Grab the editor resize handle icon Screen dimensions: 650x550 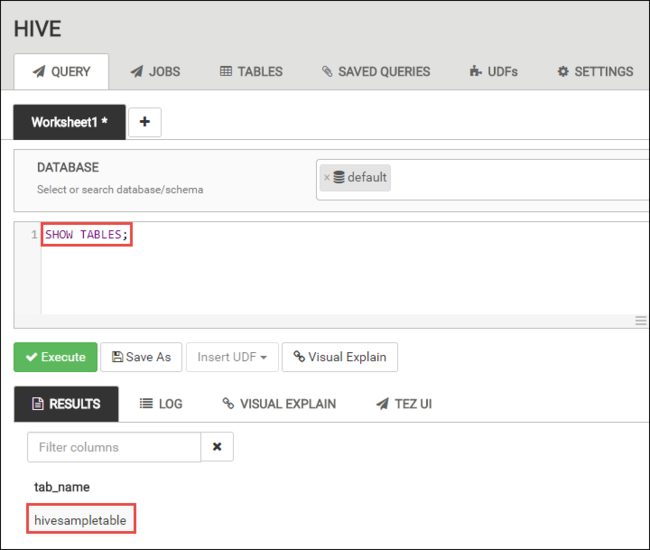click(x=641, y=320)
